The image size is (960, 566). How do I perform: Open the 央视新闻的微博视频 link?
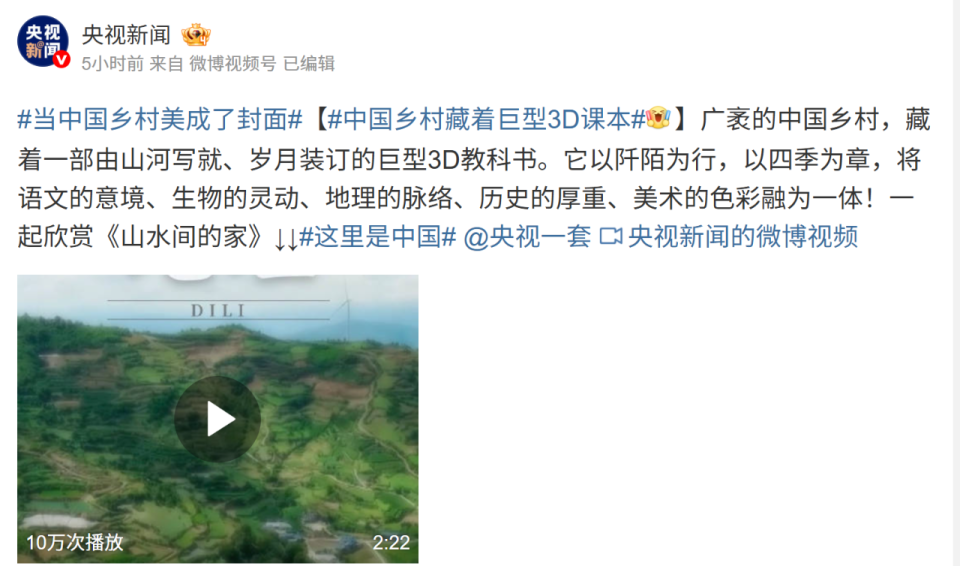[x=743, y=236]
